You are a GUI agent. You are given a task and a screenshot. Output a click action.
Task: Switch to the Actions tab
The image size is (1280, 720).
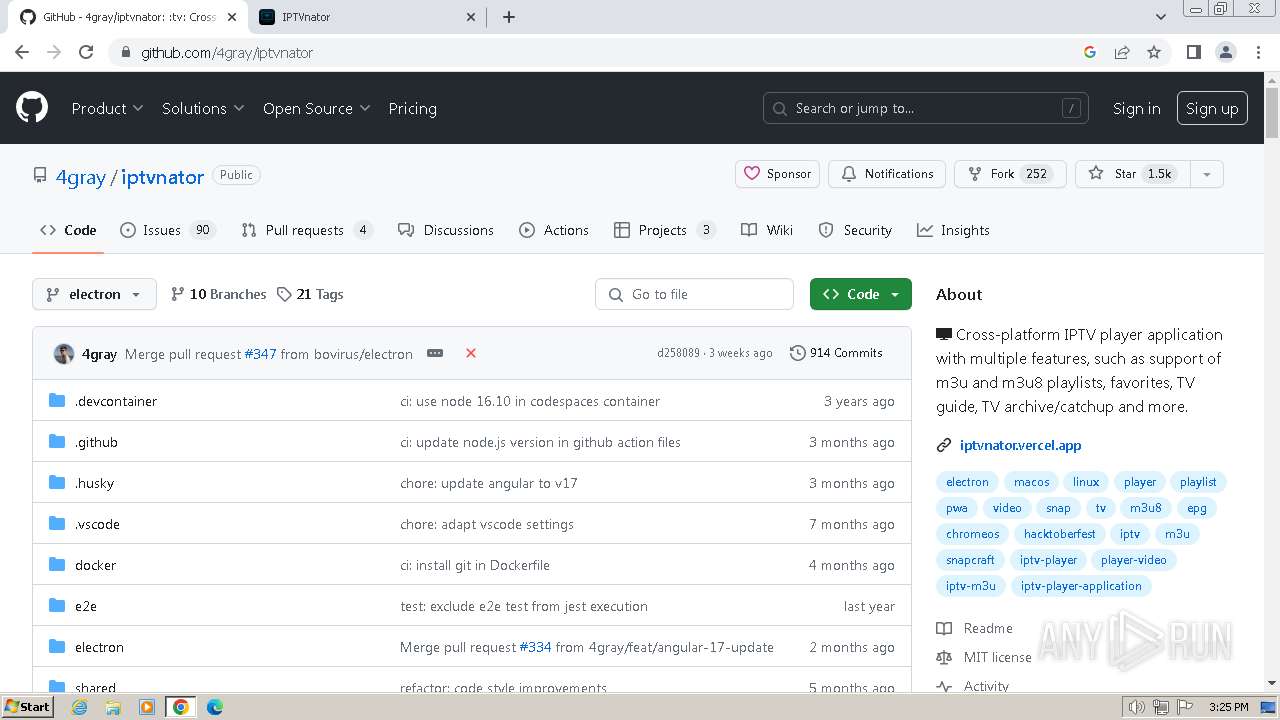click(554, 230)
